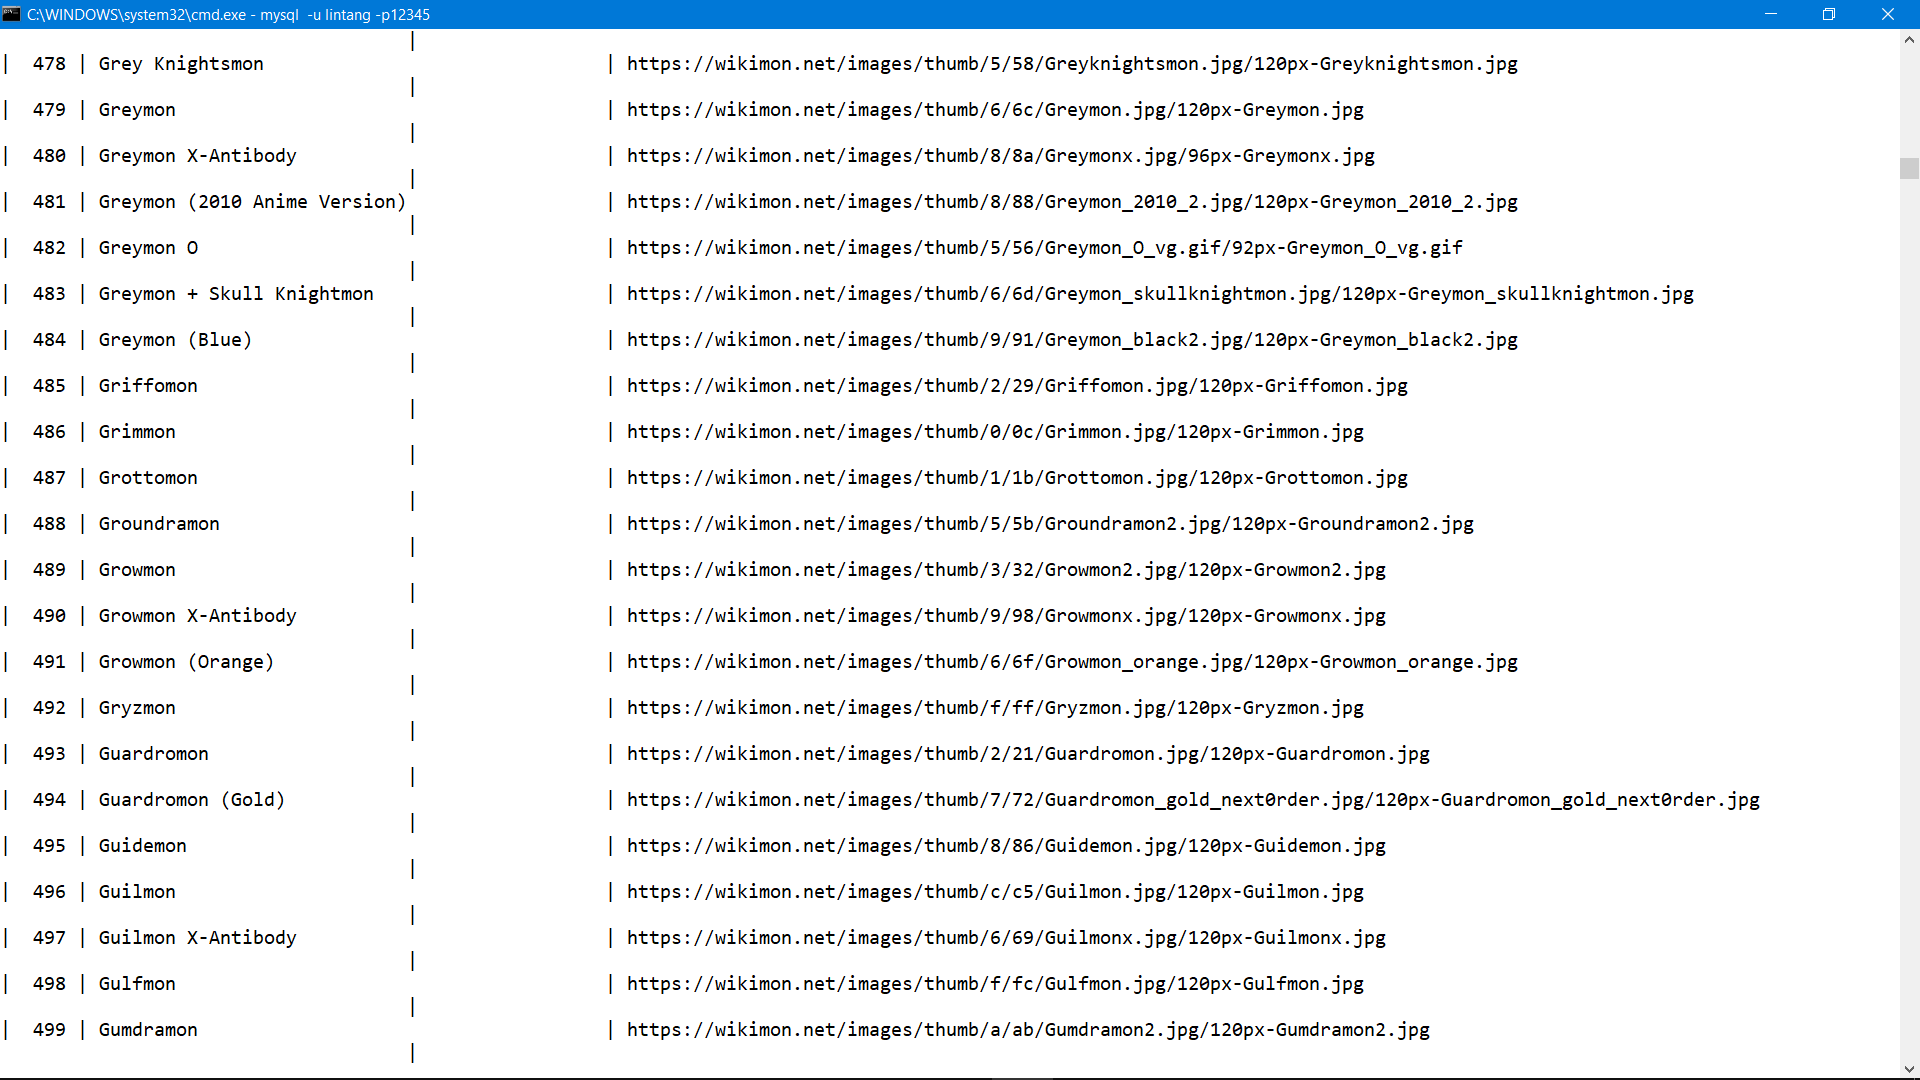Click the scrollbar down arrow

[x=1909, y=1069]
